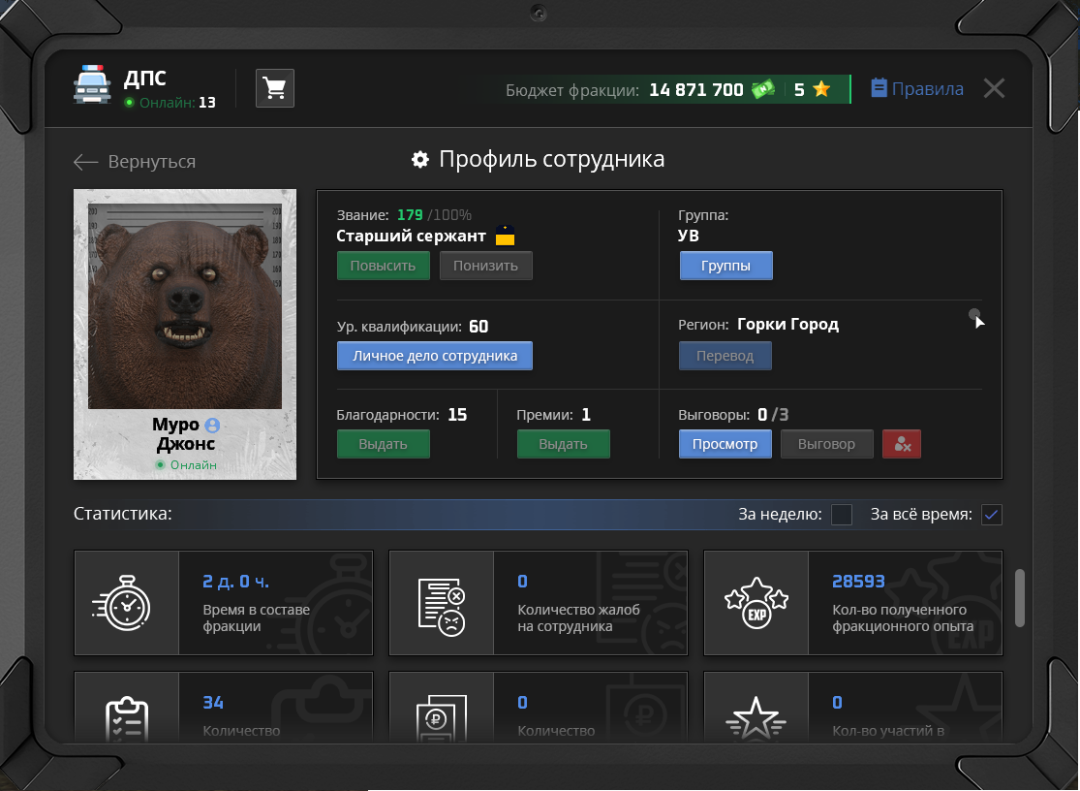This screenshot has width=1080, height=791.
Task: Click the Выговоры count 0/3
Action: click(x=773, y=415)
